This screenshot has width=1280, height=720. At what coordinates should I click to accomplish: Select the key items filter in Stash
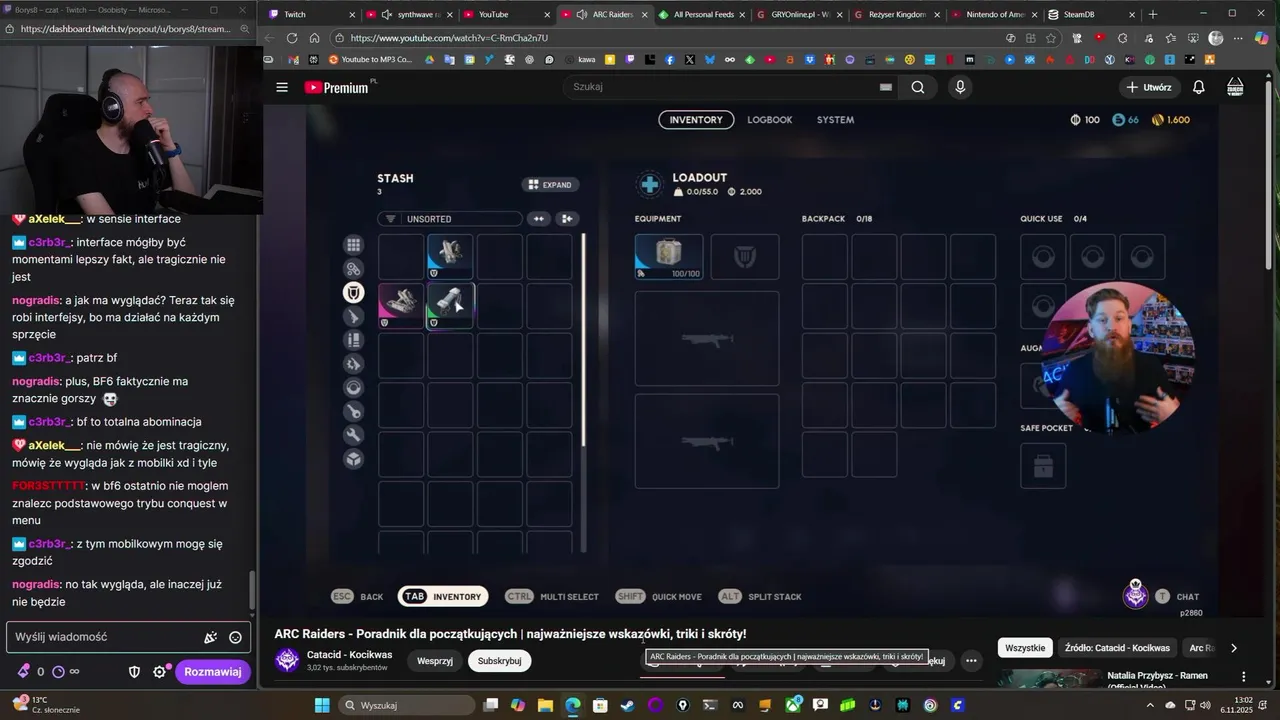point(353,411)
